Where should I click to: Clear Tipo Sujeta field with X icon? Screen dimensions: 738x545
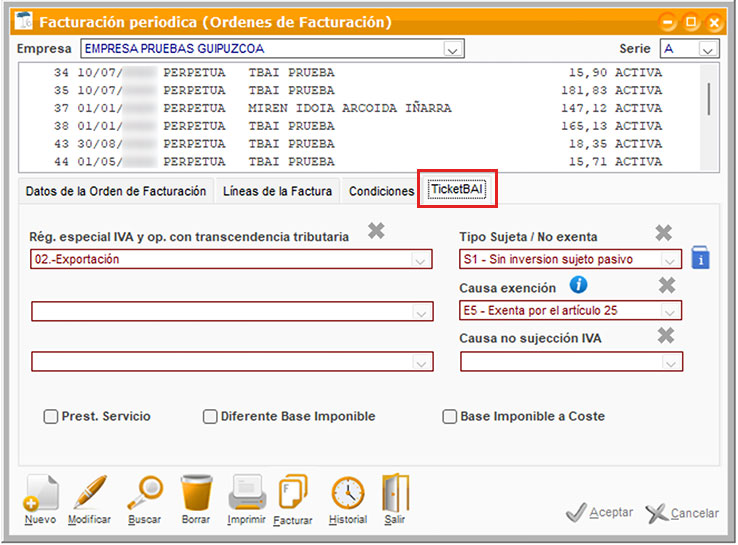pos(664,233)
